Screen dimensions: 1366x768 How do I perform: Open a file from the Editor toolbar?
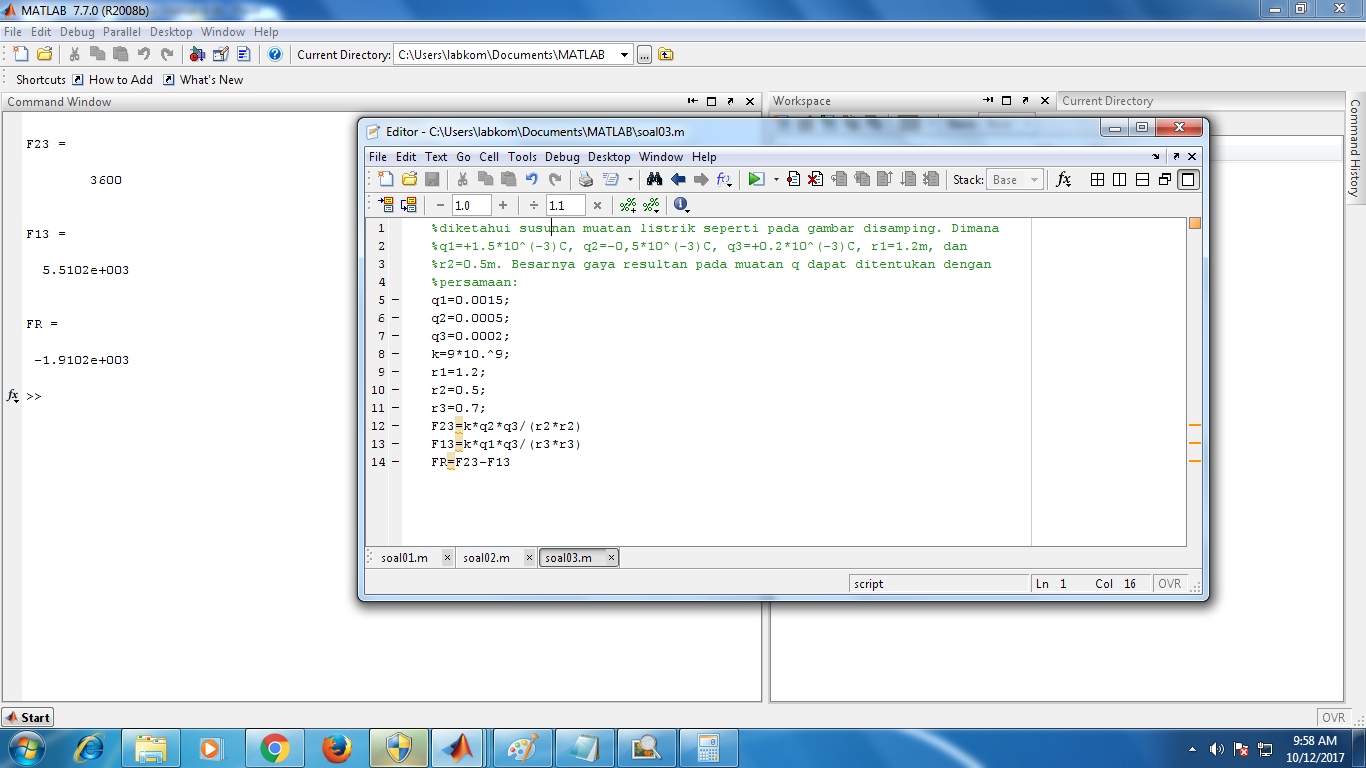pyautogui.click(x=409, y=179)
